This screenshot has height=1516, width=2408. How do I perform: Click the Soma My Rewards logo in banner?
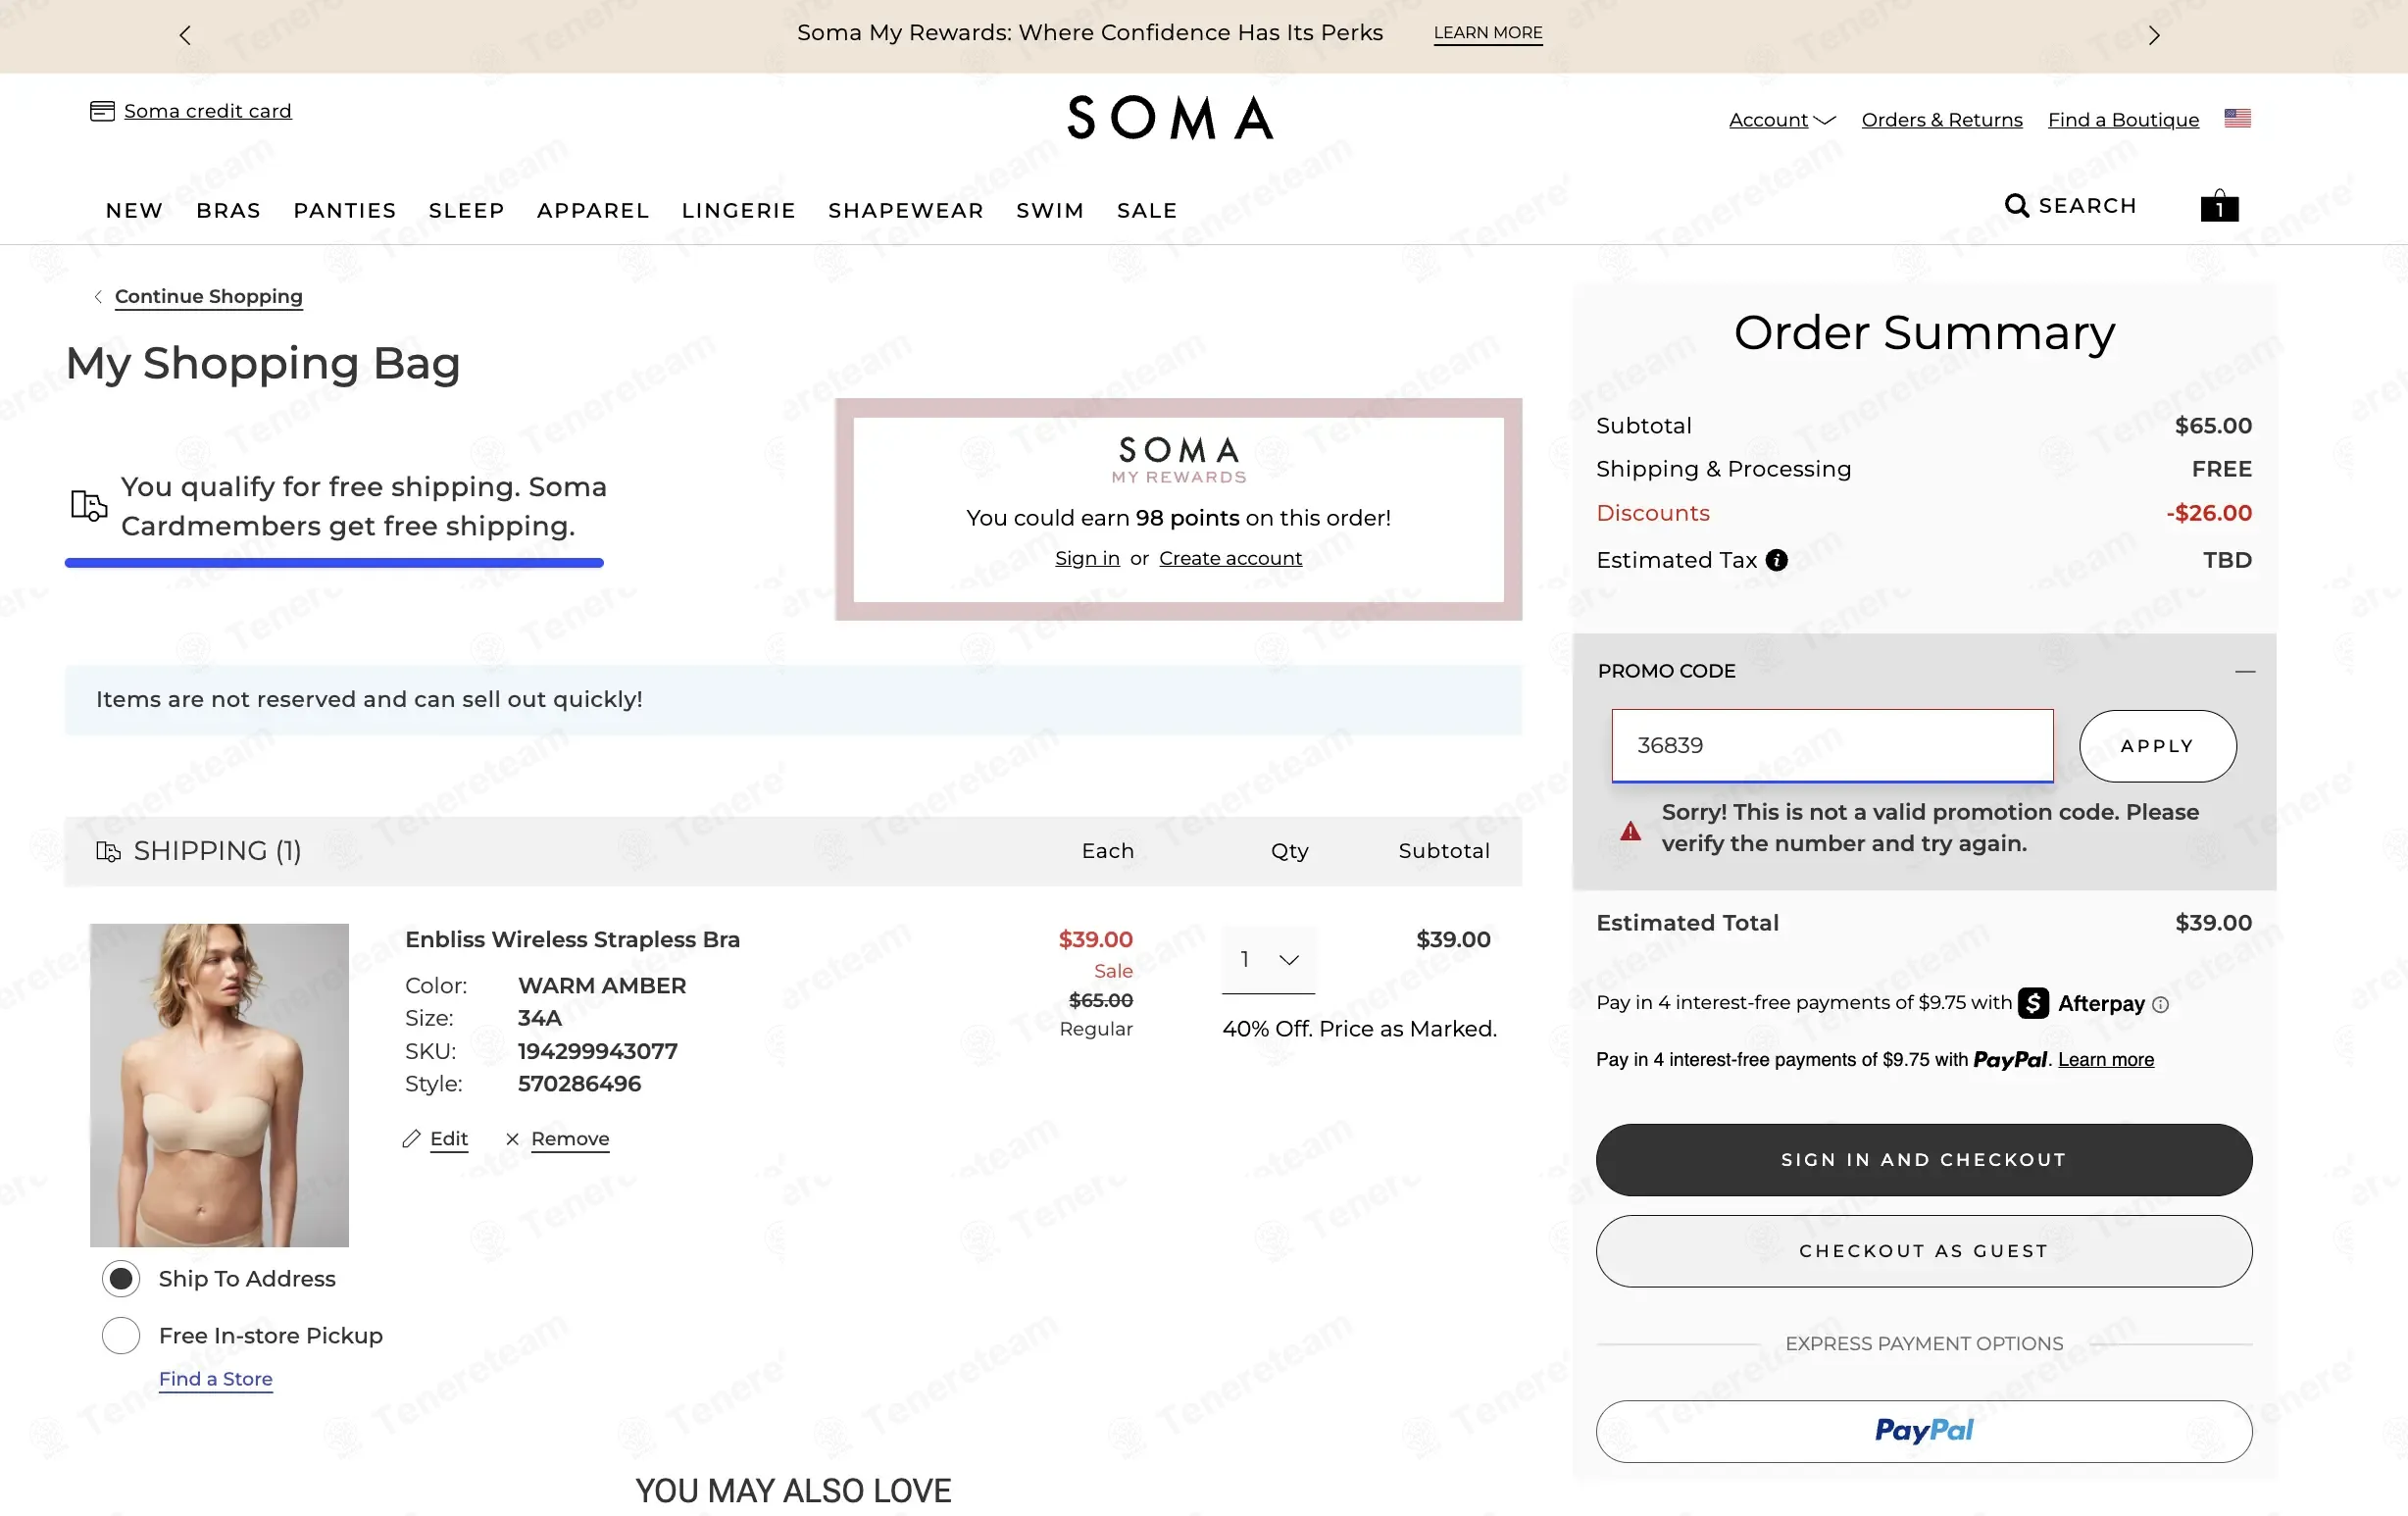click(x=1178, y=460)
